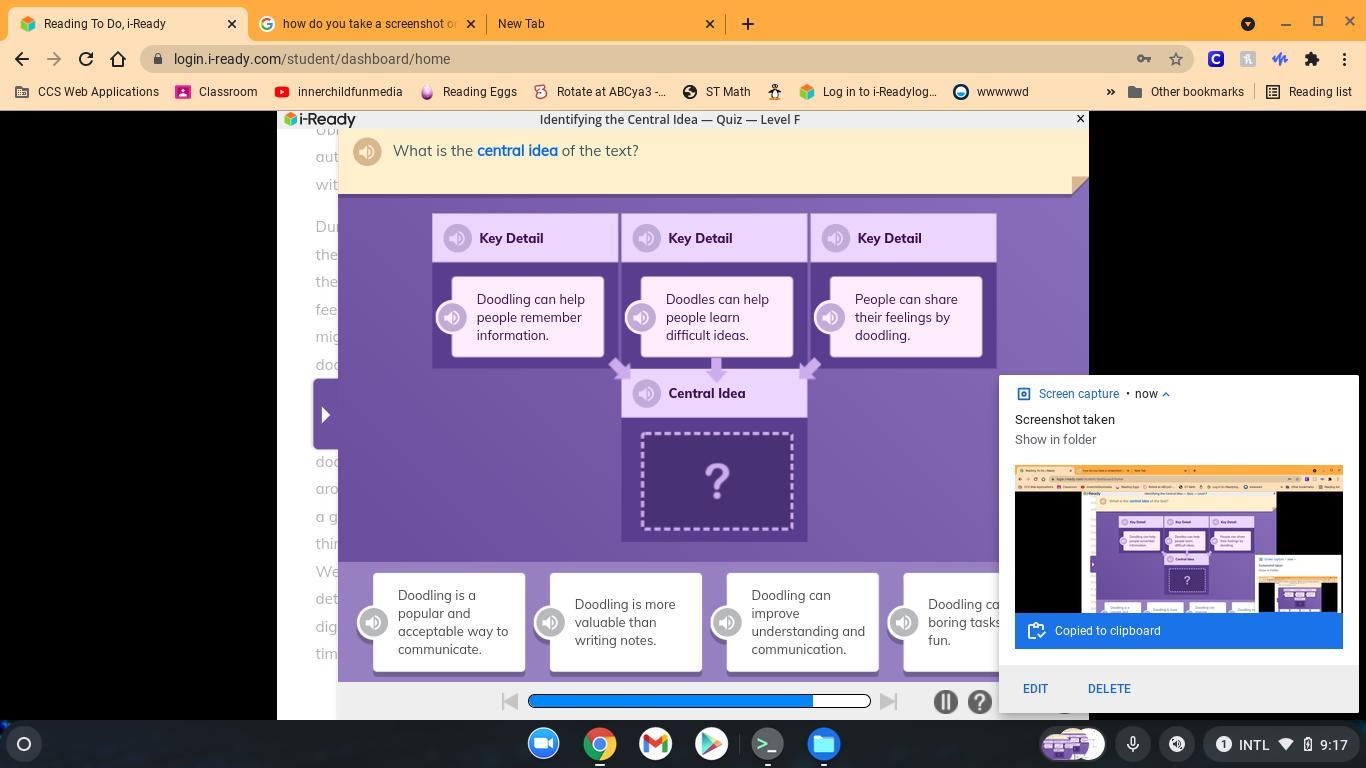The height and width of the screenshot is (768, 1366).
Task: Play audio for the Central Idea header
Action: 647,393
